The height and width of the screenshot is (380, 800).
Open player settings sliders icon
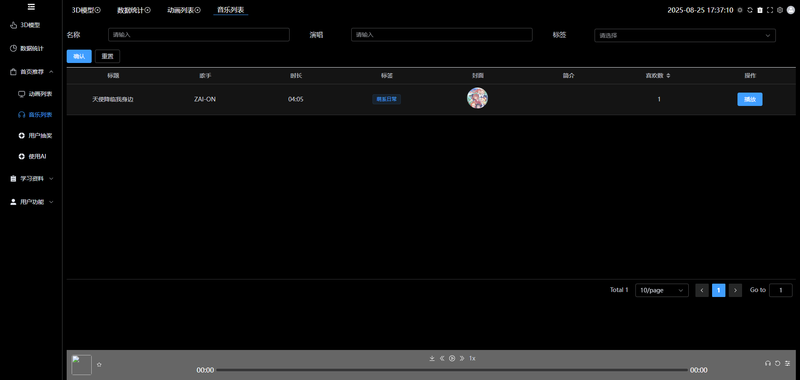click(787, 363)
